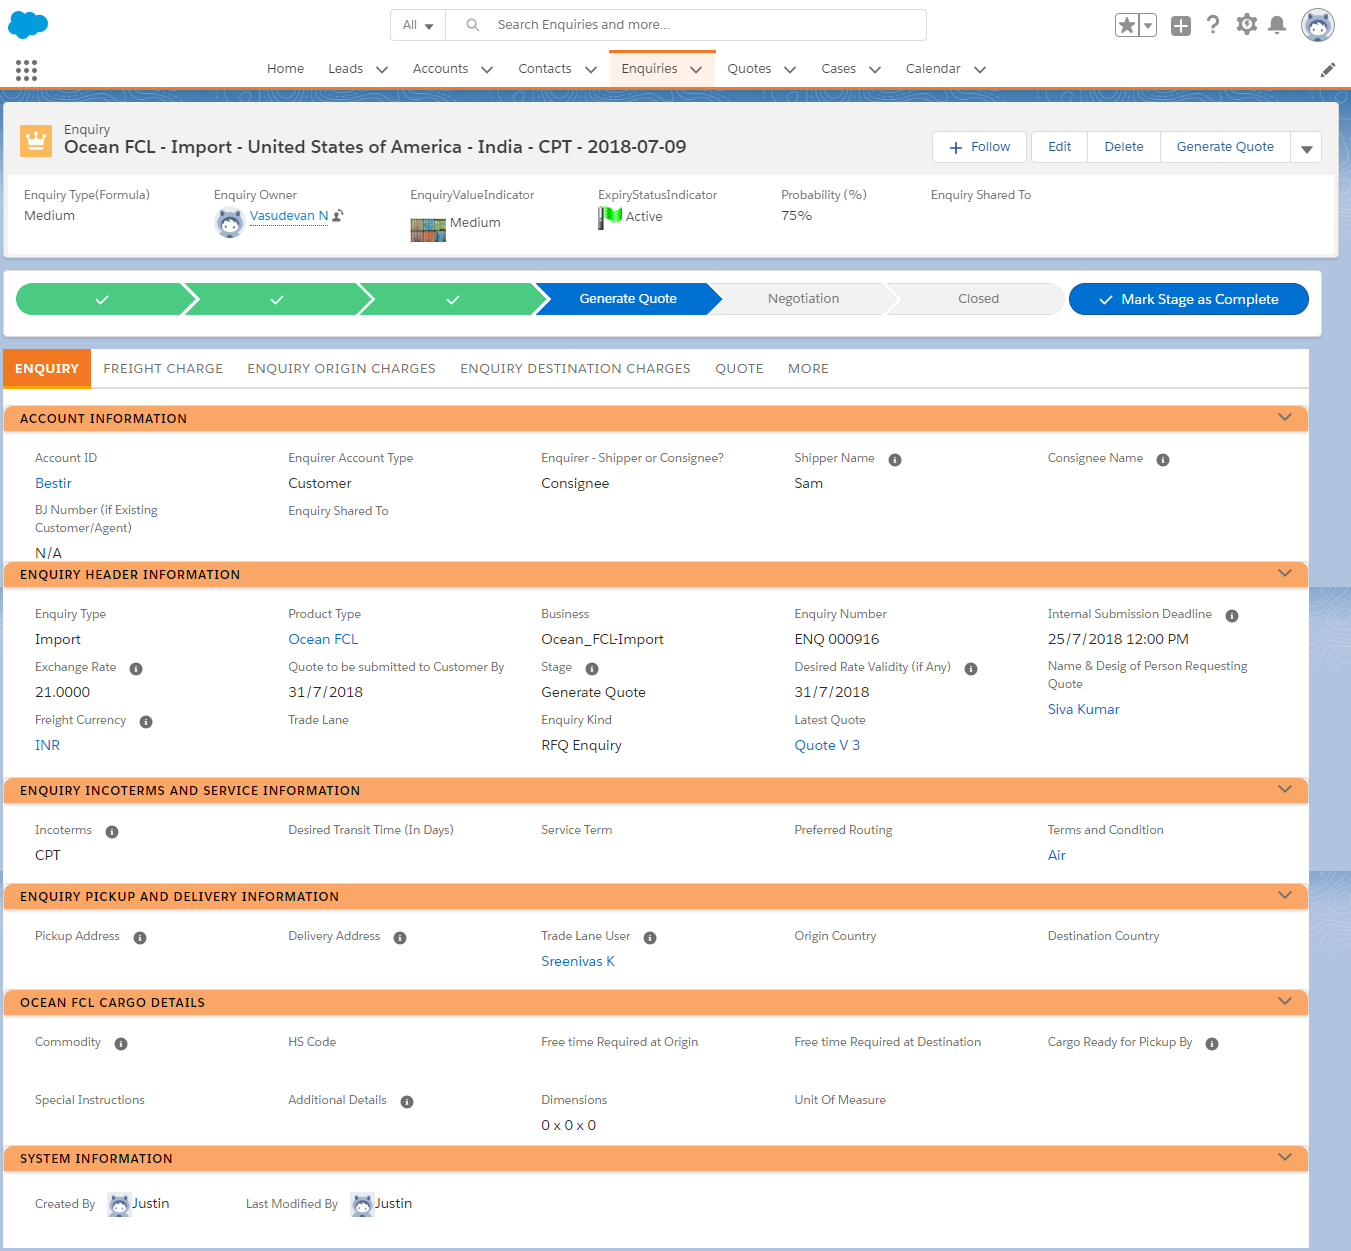This screenshot has height=1251, width=1351.
Task: Go to the Home nav tab
Action: [285, 69]
